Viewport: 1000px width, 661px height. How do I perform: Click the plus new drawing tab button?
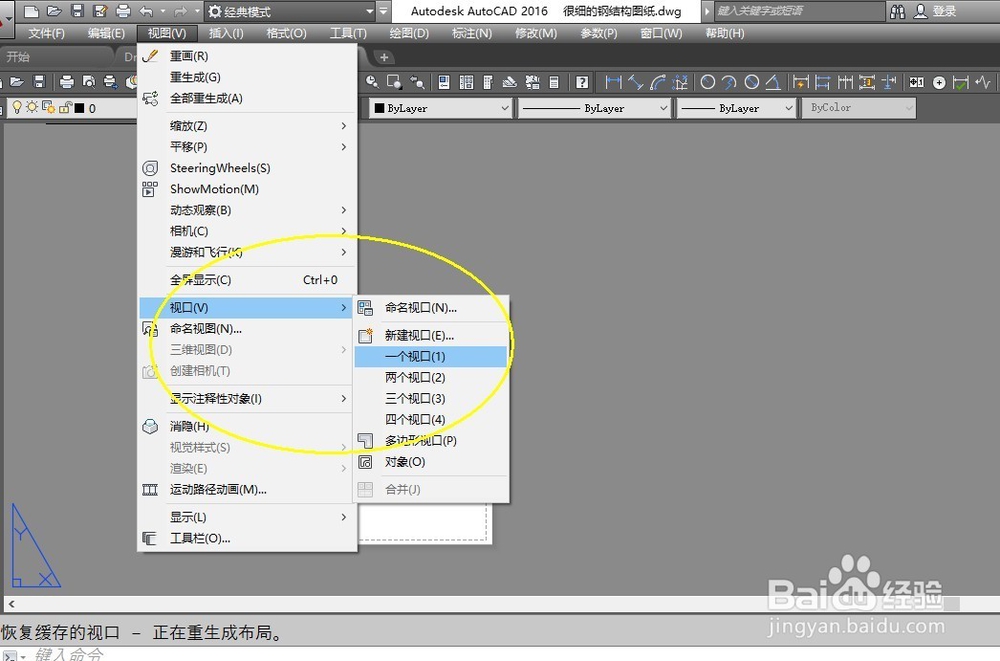384,57
